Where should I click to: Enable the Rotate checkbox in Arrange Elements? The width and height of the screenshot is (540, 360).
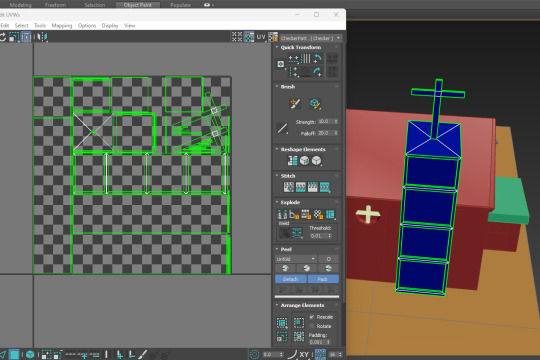tap(312, 326)
